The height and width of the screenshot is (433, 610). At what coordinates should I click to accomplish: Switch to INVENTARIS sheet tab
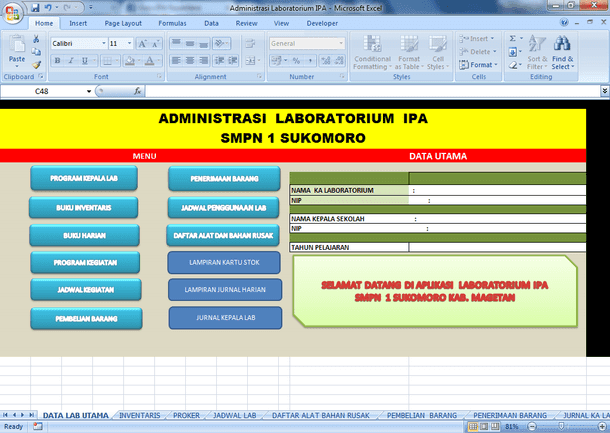[x=140, y=415]
